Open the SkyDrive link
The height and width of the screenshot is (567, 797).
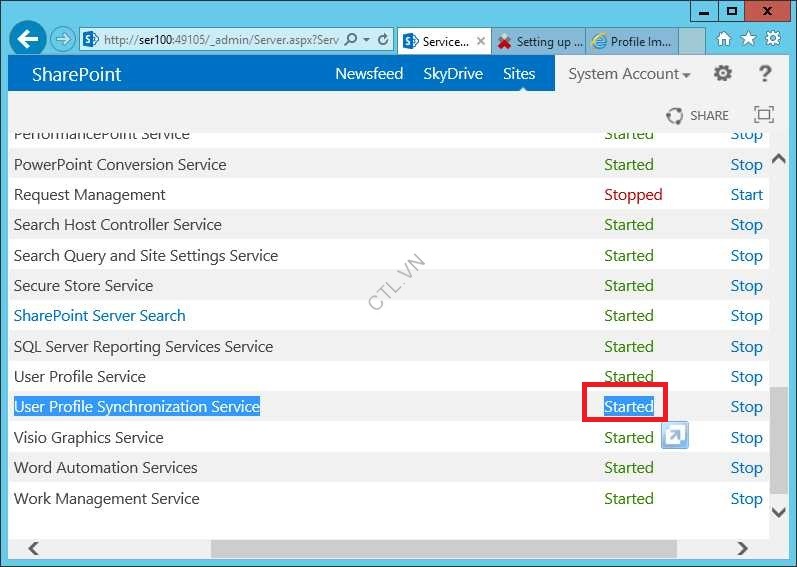[453, 74]
